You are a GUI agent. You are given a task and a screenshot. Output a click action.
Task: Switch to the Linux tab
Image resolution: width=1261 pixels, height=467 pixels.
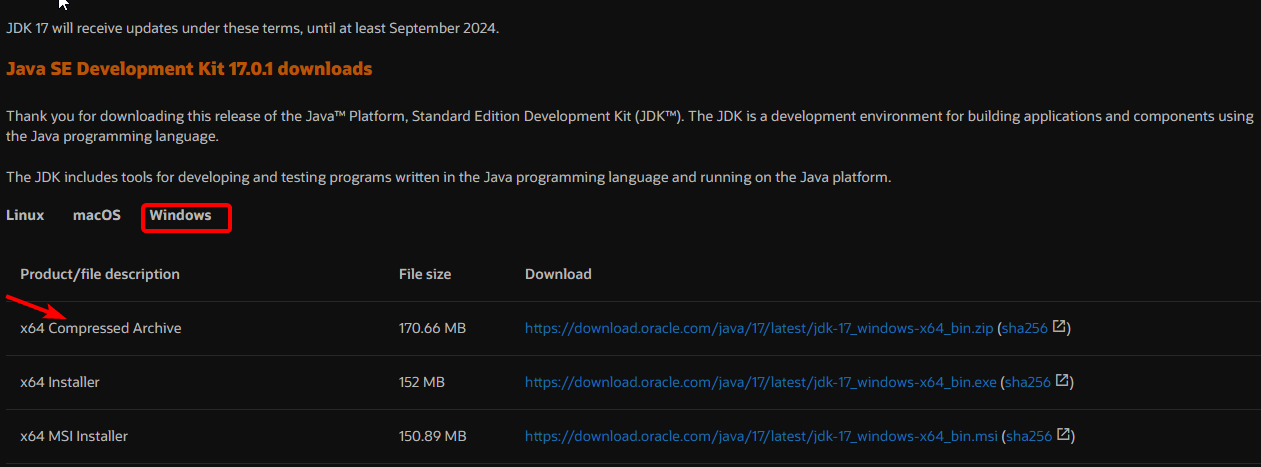25,215
